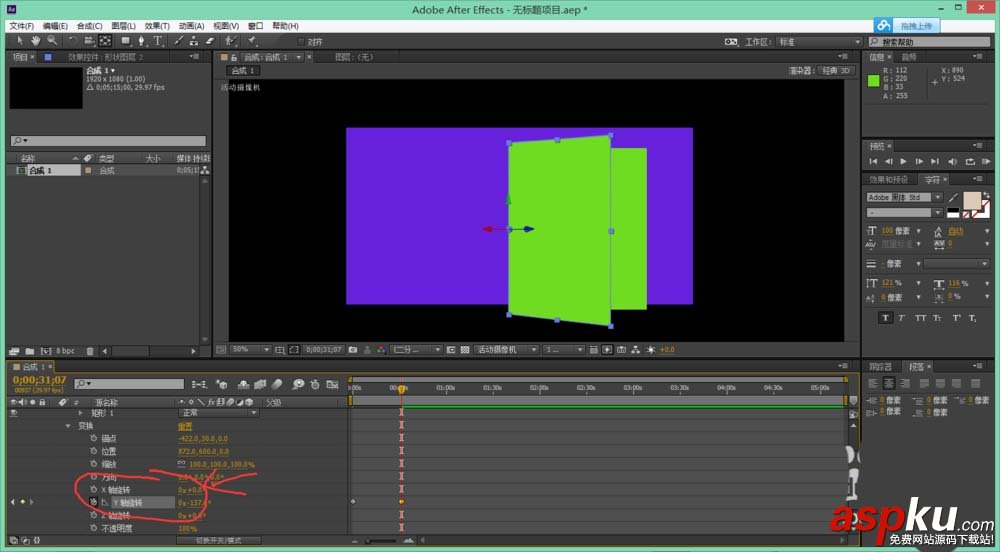
Task: Select the Hand tool
Action: pyautogui.click(x=36, y=41)
